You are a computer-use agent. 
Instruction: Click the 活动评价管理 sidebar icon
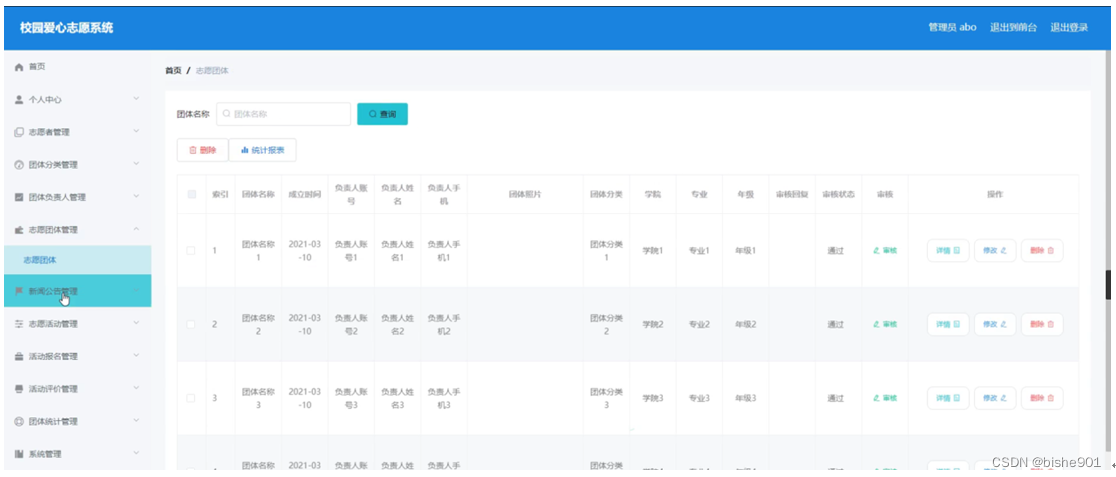(19, 389)
